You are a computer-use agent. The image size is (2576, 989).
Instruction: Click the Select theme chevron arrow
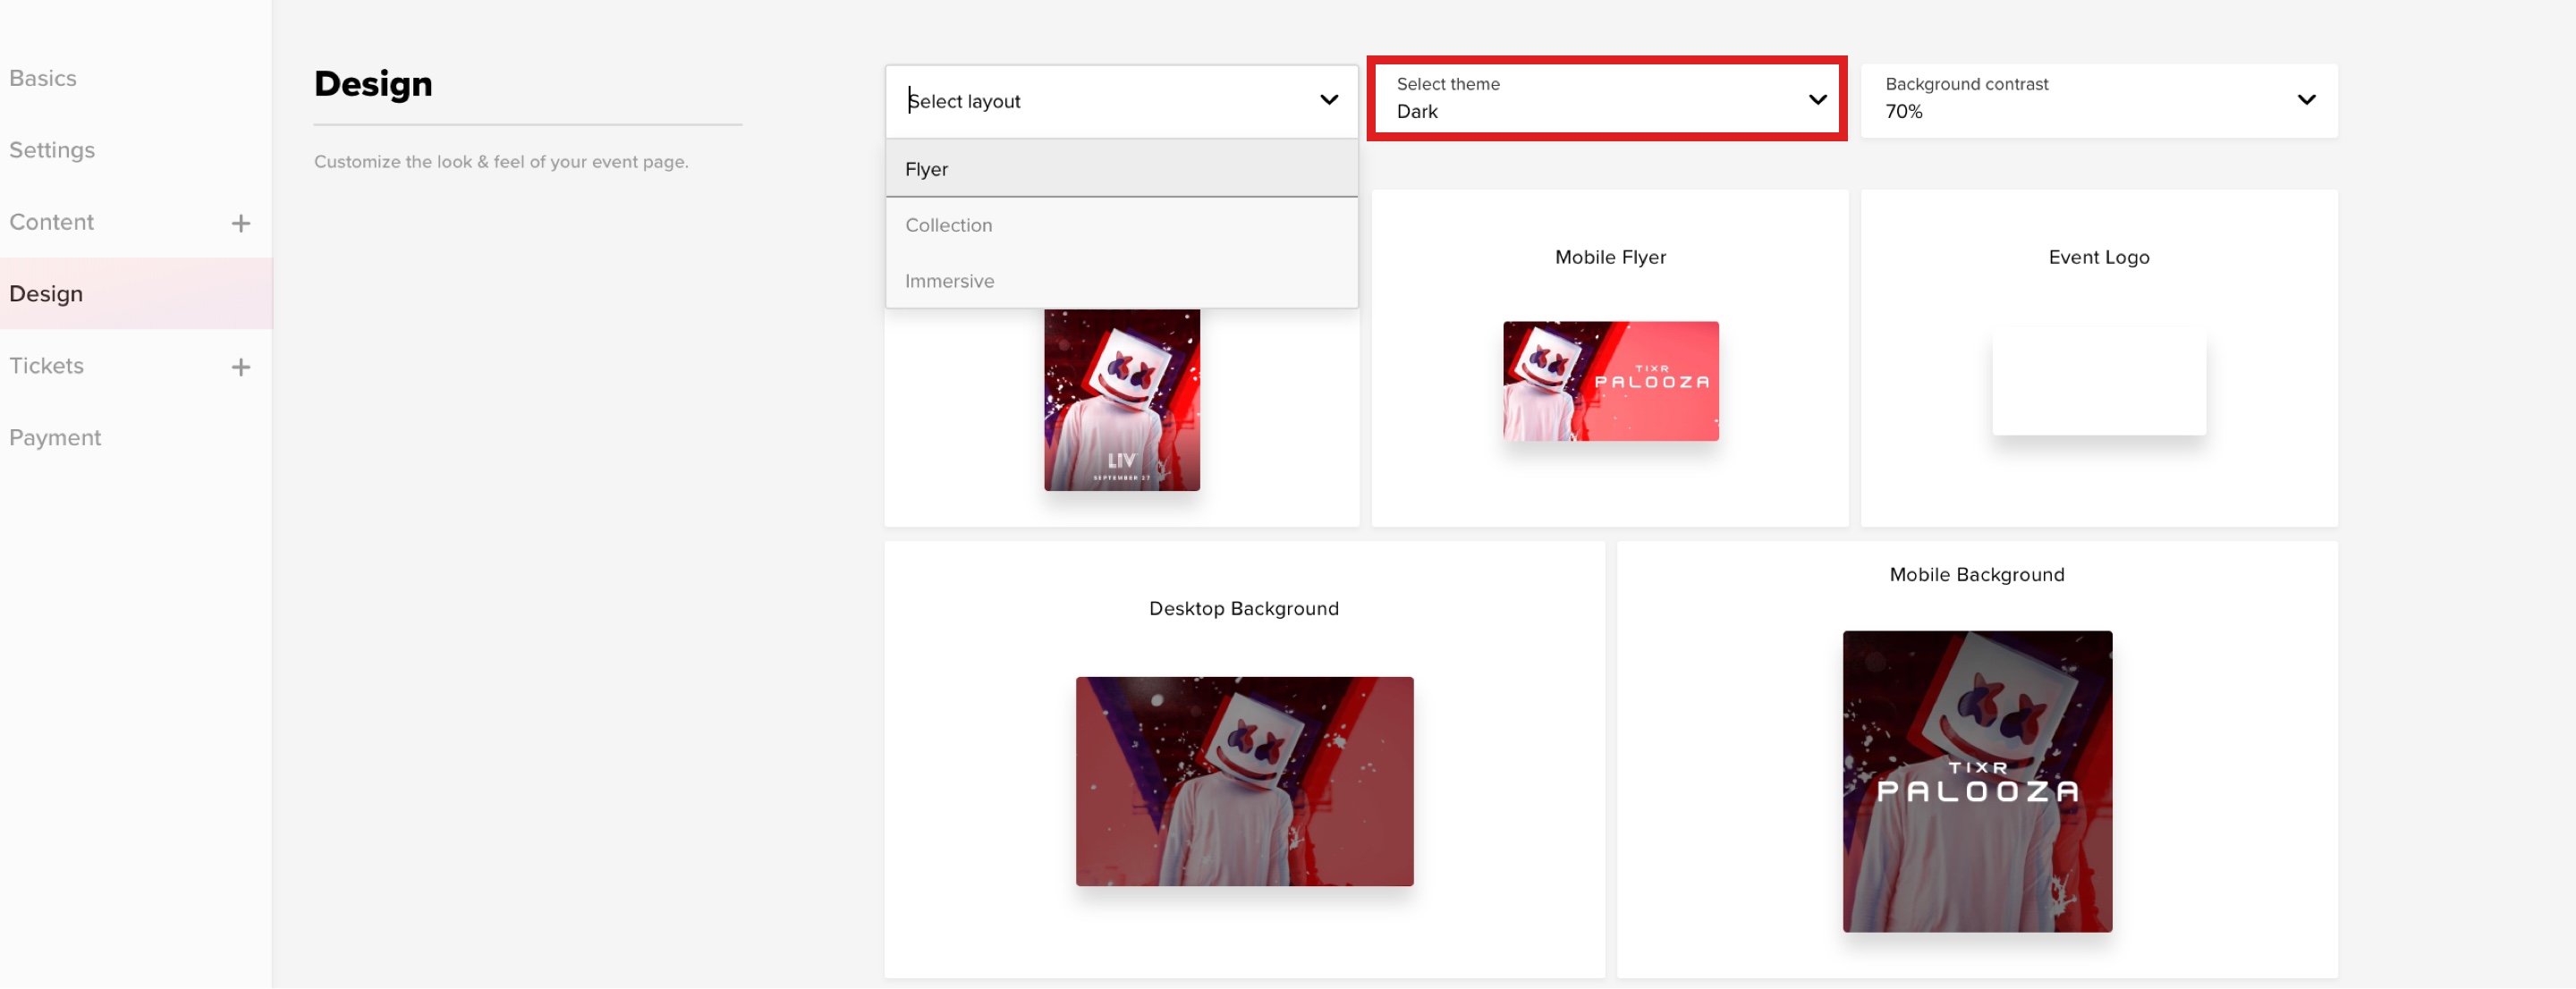(1818, 99)
